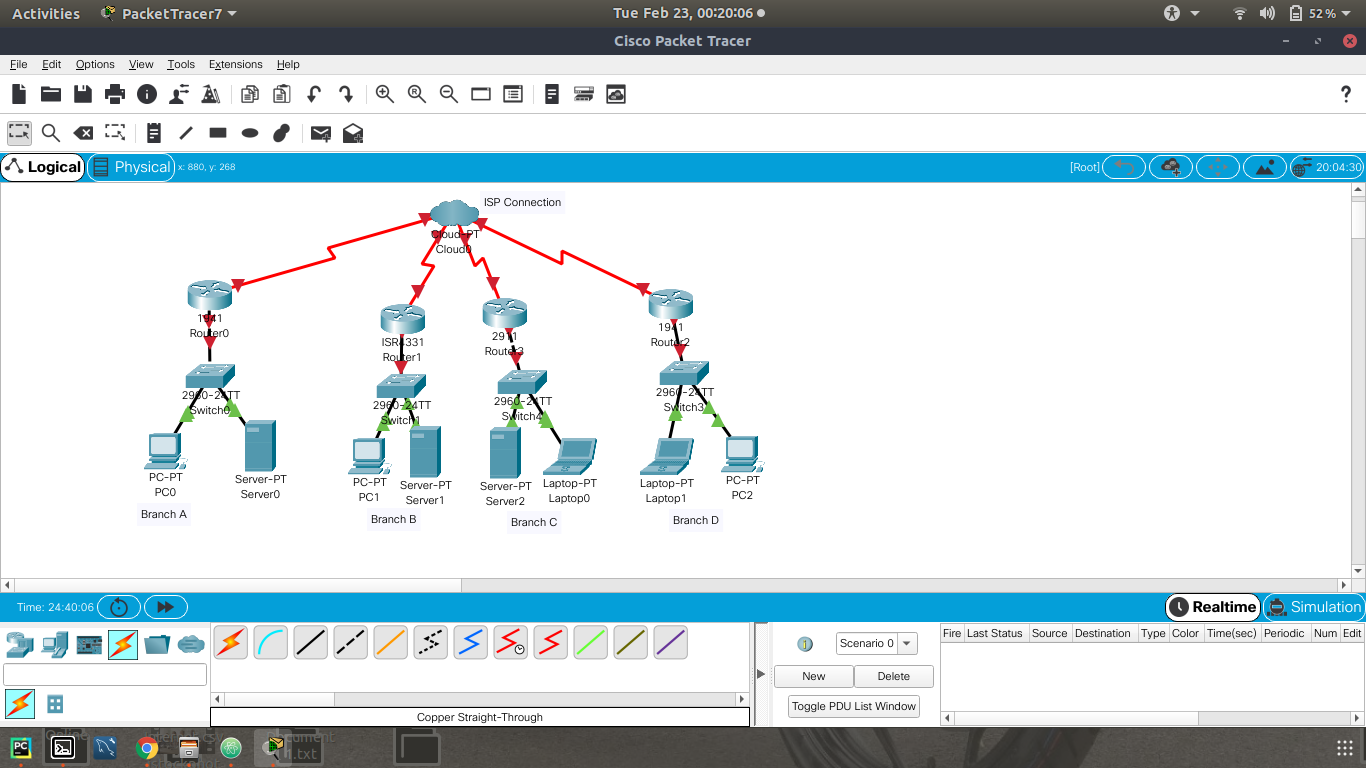Select the Draw Ellipse tool

[250, 133]
